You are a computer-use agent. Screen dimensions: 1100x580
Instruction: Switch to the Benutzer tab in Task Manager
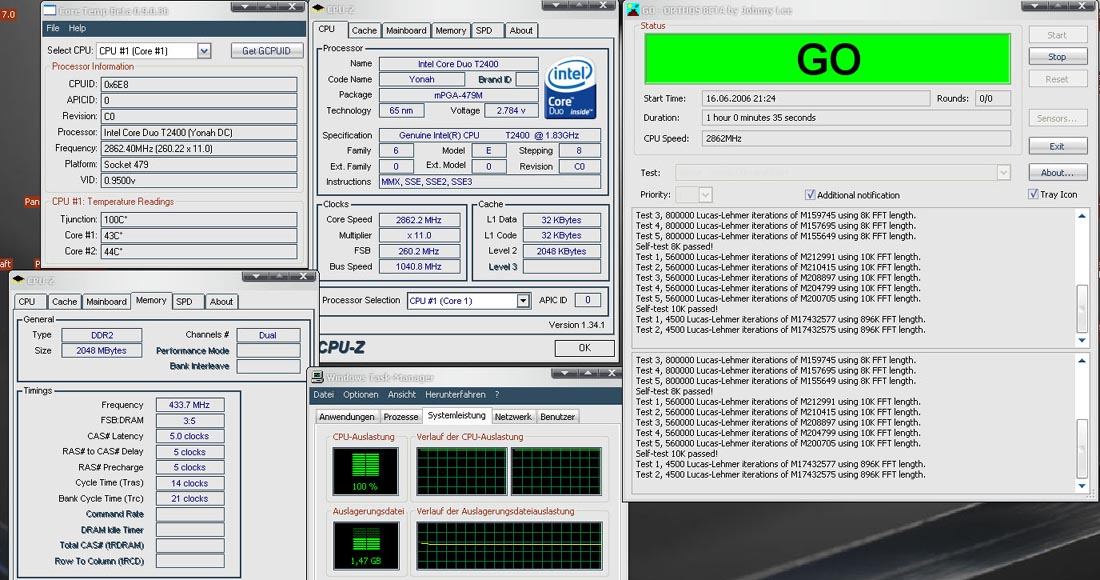coord(557,417)
